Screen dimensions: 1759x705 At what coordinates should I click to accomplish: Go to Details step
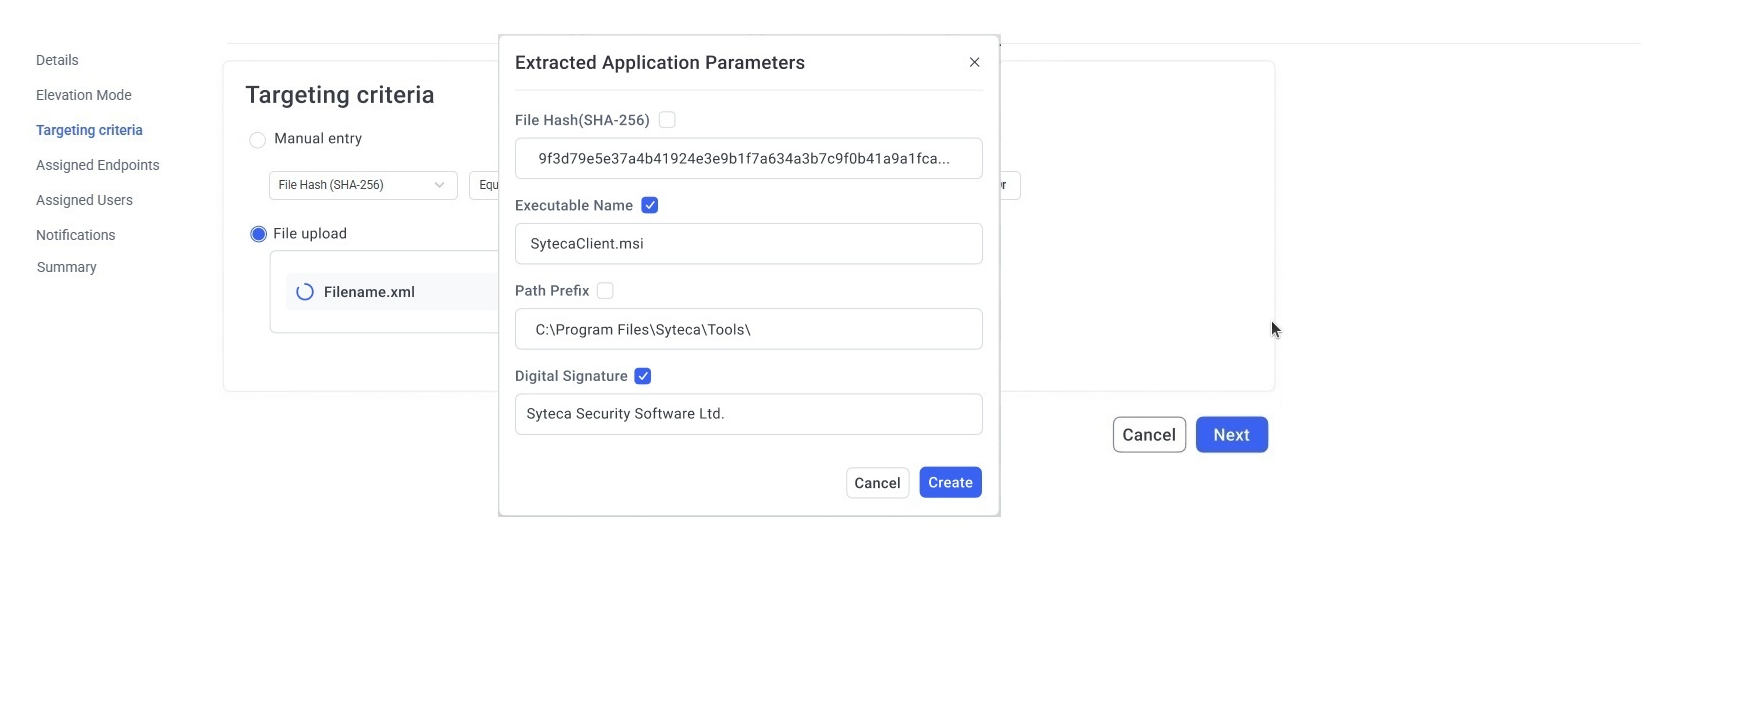(x=57, y=60)
